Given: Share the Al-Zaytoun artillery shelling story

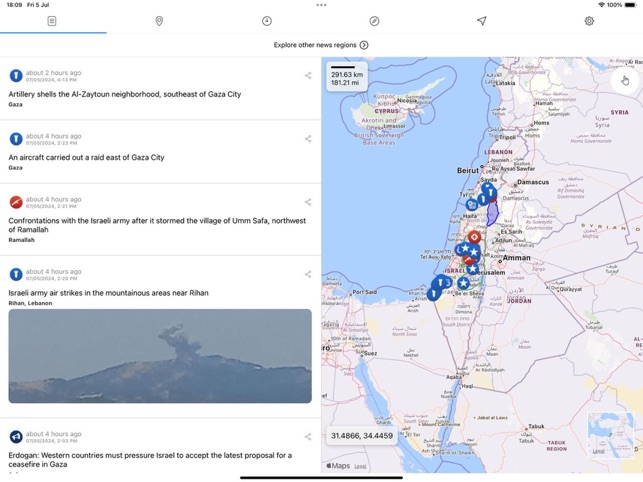Looking at the screenshot, I should coord(308,76).
